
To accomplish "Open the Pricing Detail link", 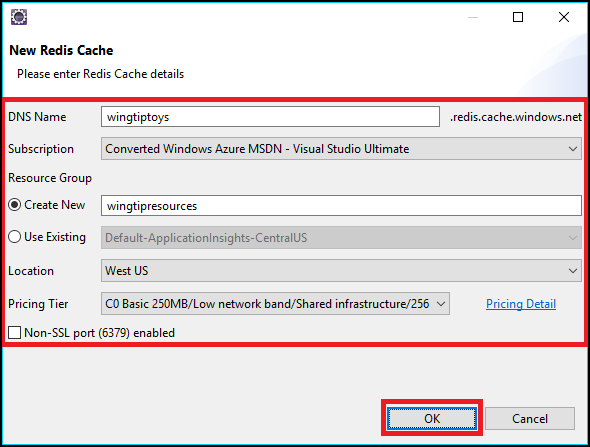I will coord(521,304).
